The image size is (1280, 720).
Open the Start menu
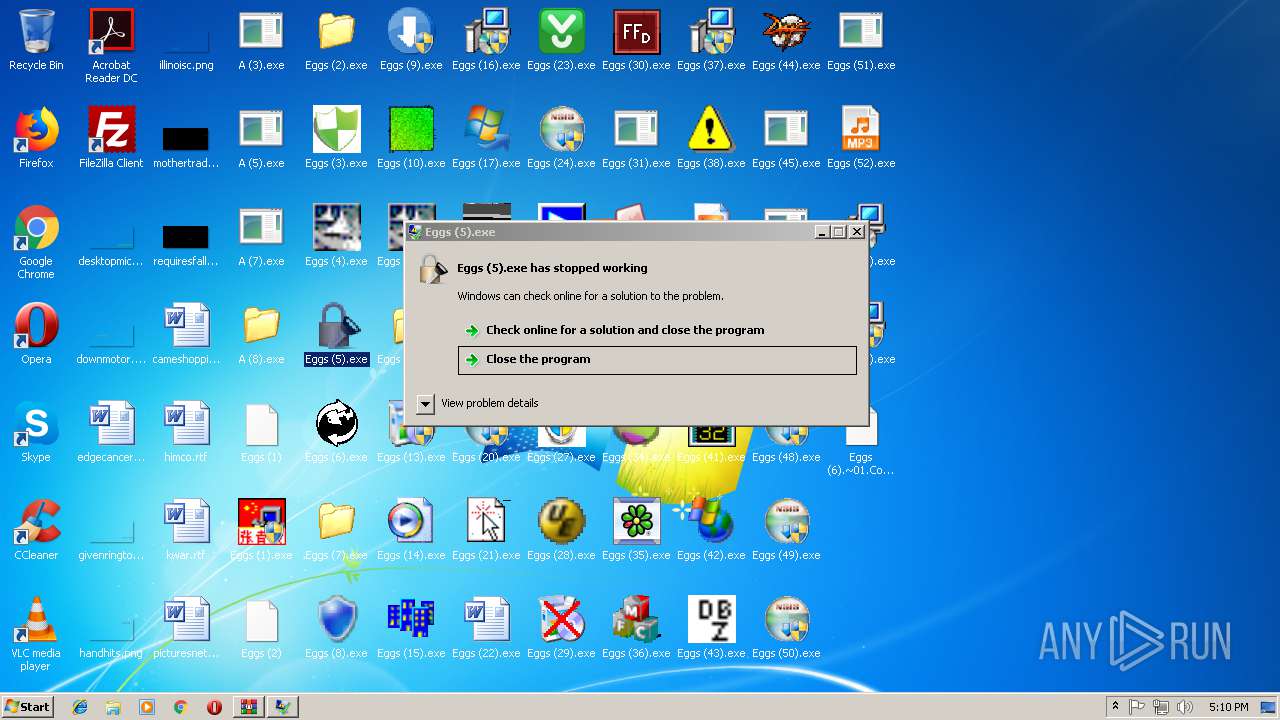point(28,707)
